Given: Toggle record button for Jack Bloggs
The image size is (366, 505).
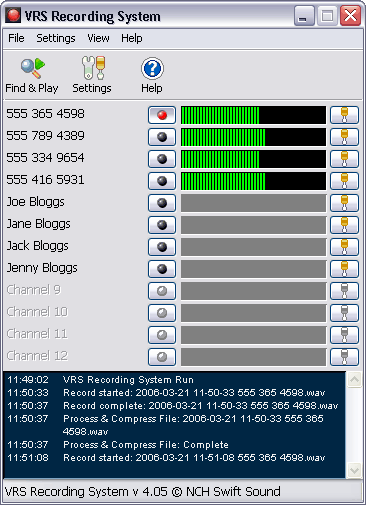Looking at the screenshot, I should (162, 247).
